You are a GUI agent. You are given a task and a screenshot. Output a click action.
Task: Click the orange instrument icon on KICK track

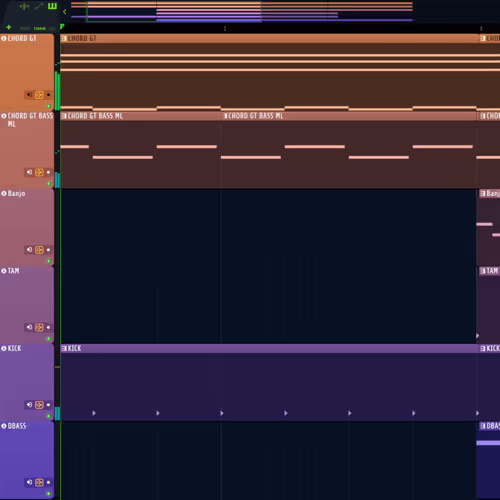39,405
